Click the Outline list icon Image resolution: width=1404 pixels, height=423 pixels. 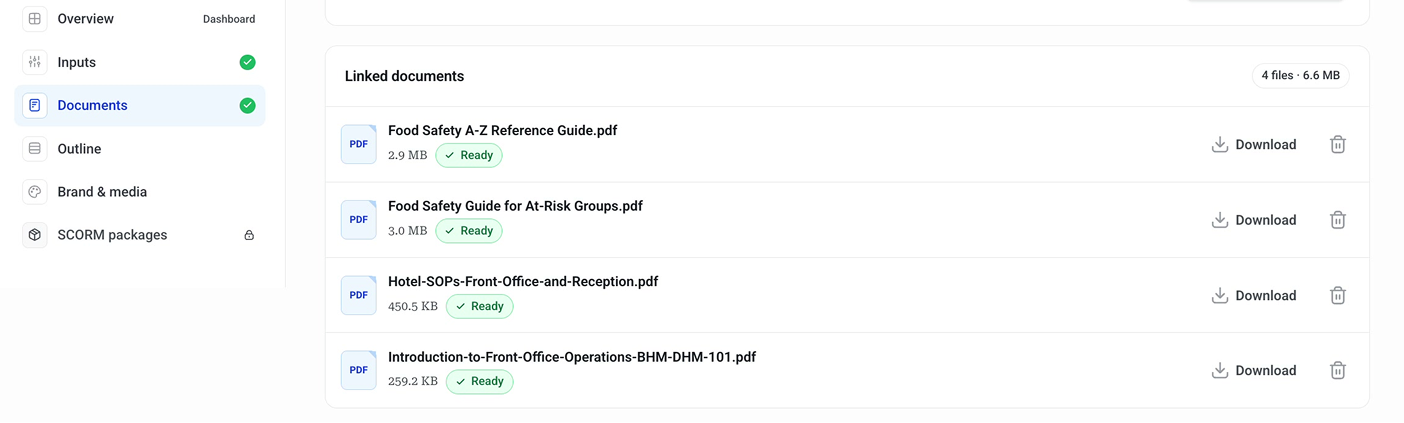click(35, 149)
